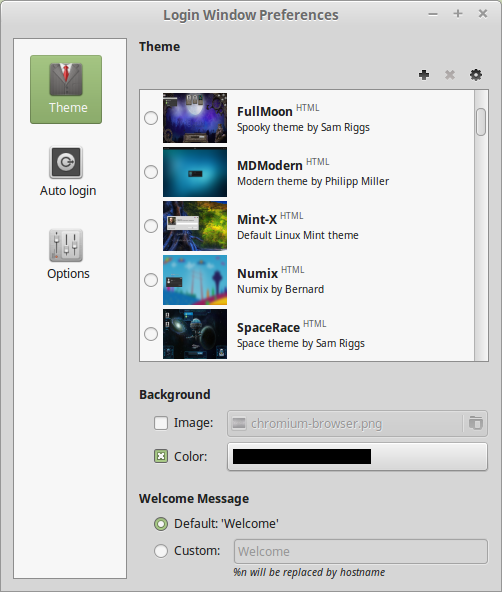The image size is (502, 592).
Task: Click the theme list scrollbar handle
Action: 480,122
